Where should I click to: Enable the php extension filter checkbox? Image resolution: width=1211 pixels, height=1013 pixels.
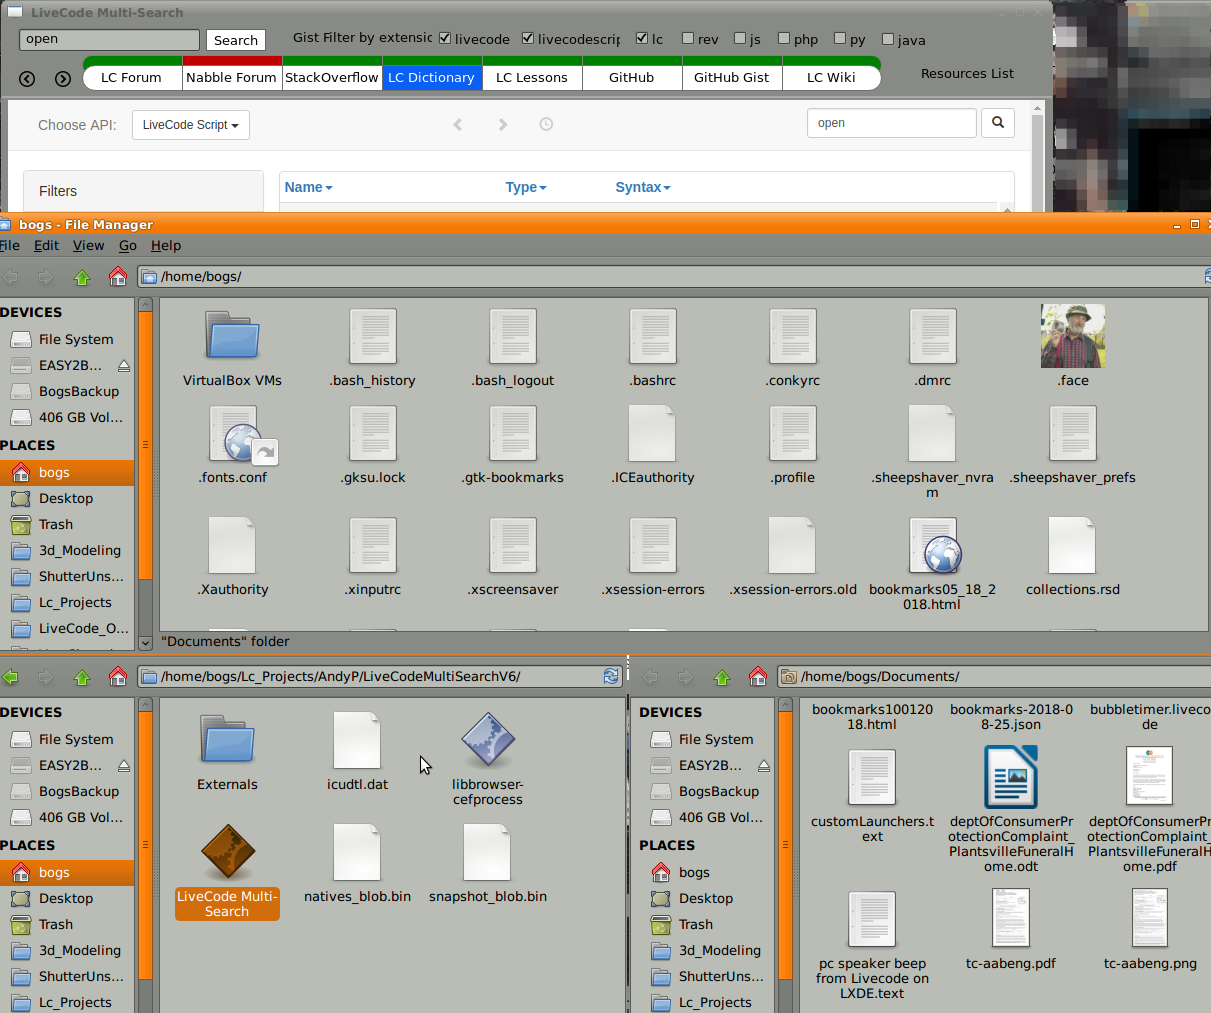coord(784,39)
